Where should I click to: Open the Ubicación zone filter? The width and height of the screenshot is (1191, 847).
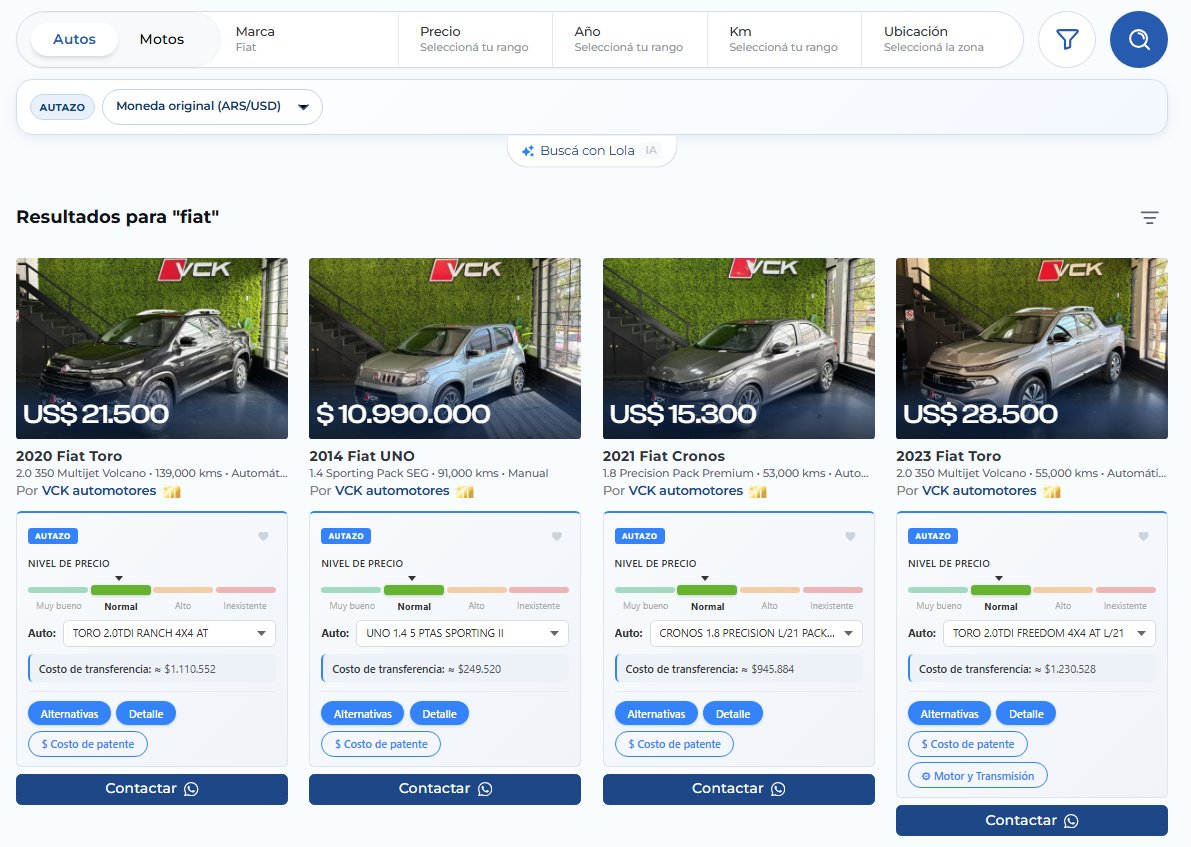942,40
